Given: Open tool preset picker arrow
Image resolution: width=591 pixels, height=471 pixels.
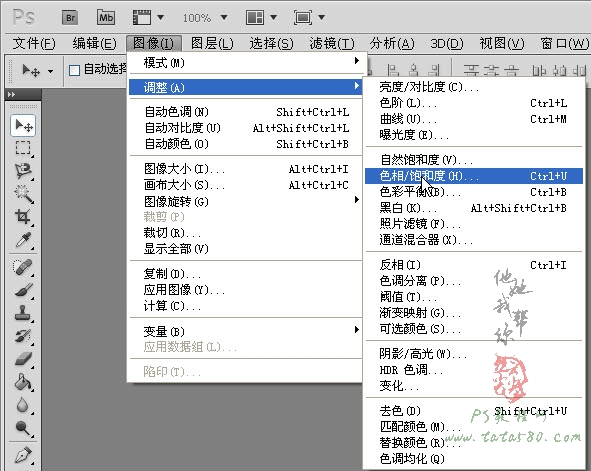Looking at the screenshot, I should click(50, 71).
